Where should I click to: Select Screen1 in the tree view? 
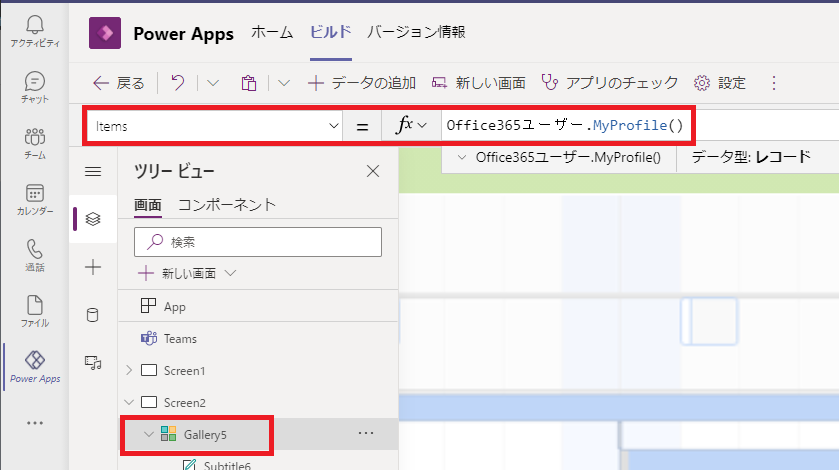pos(184,370)
